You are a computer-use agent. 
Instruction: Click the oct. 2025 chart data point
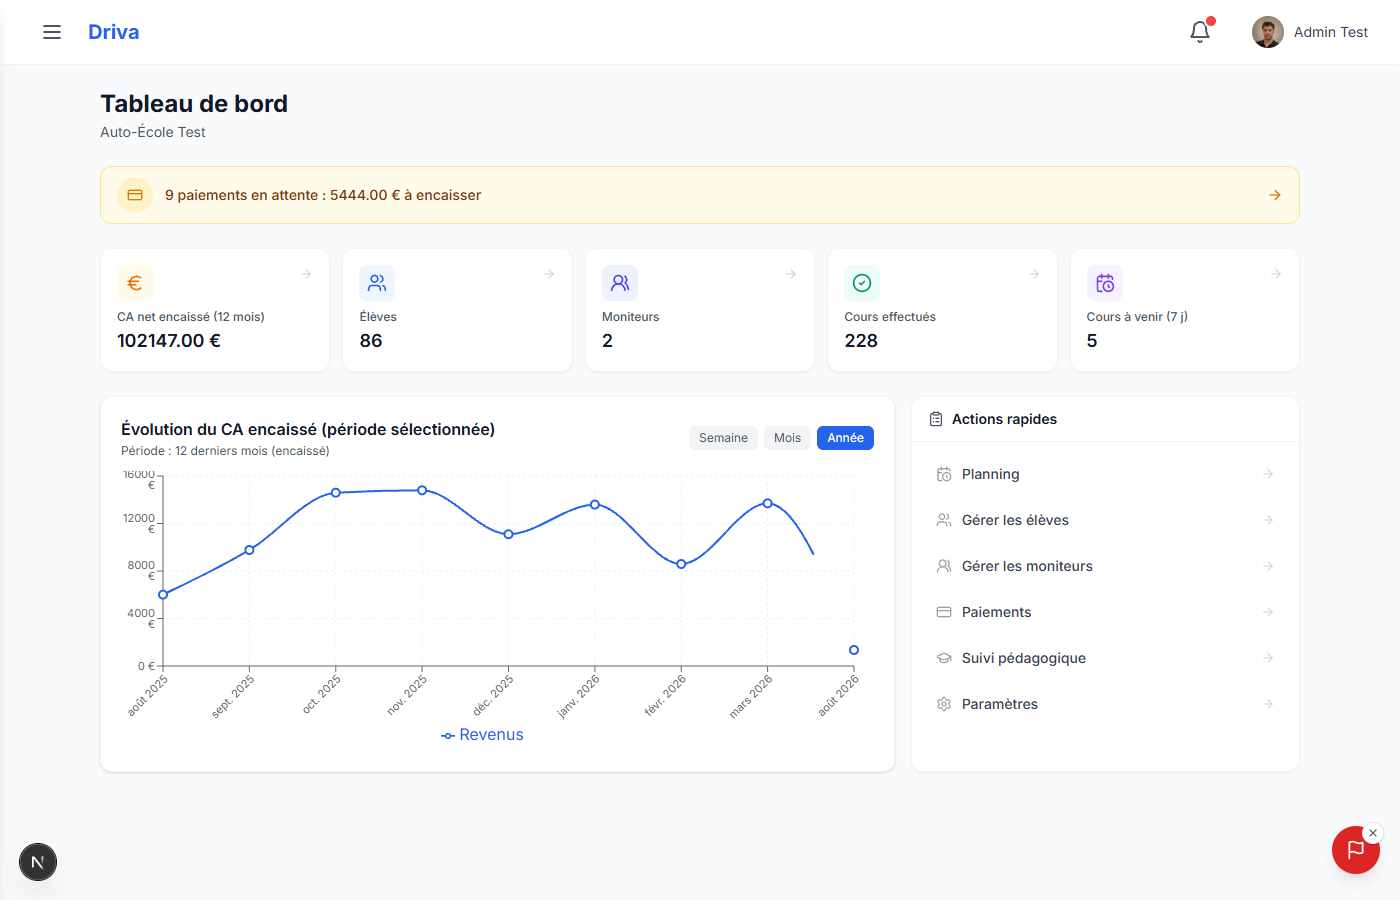tap(336, 493)
